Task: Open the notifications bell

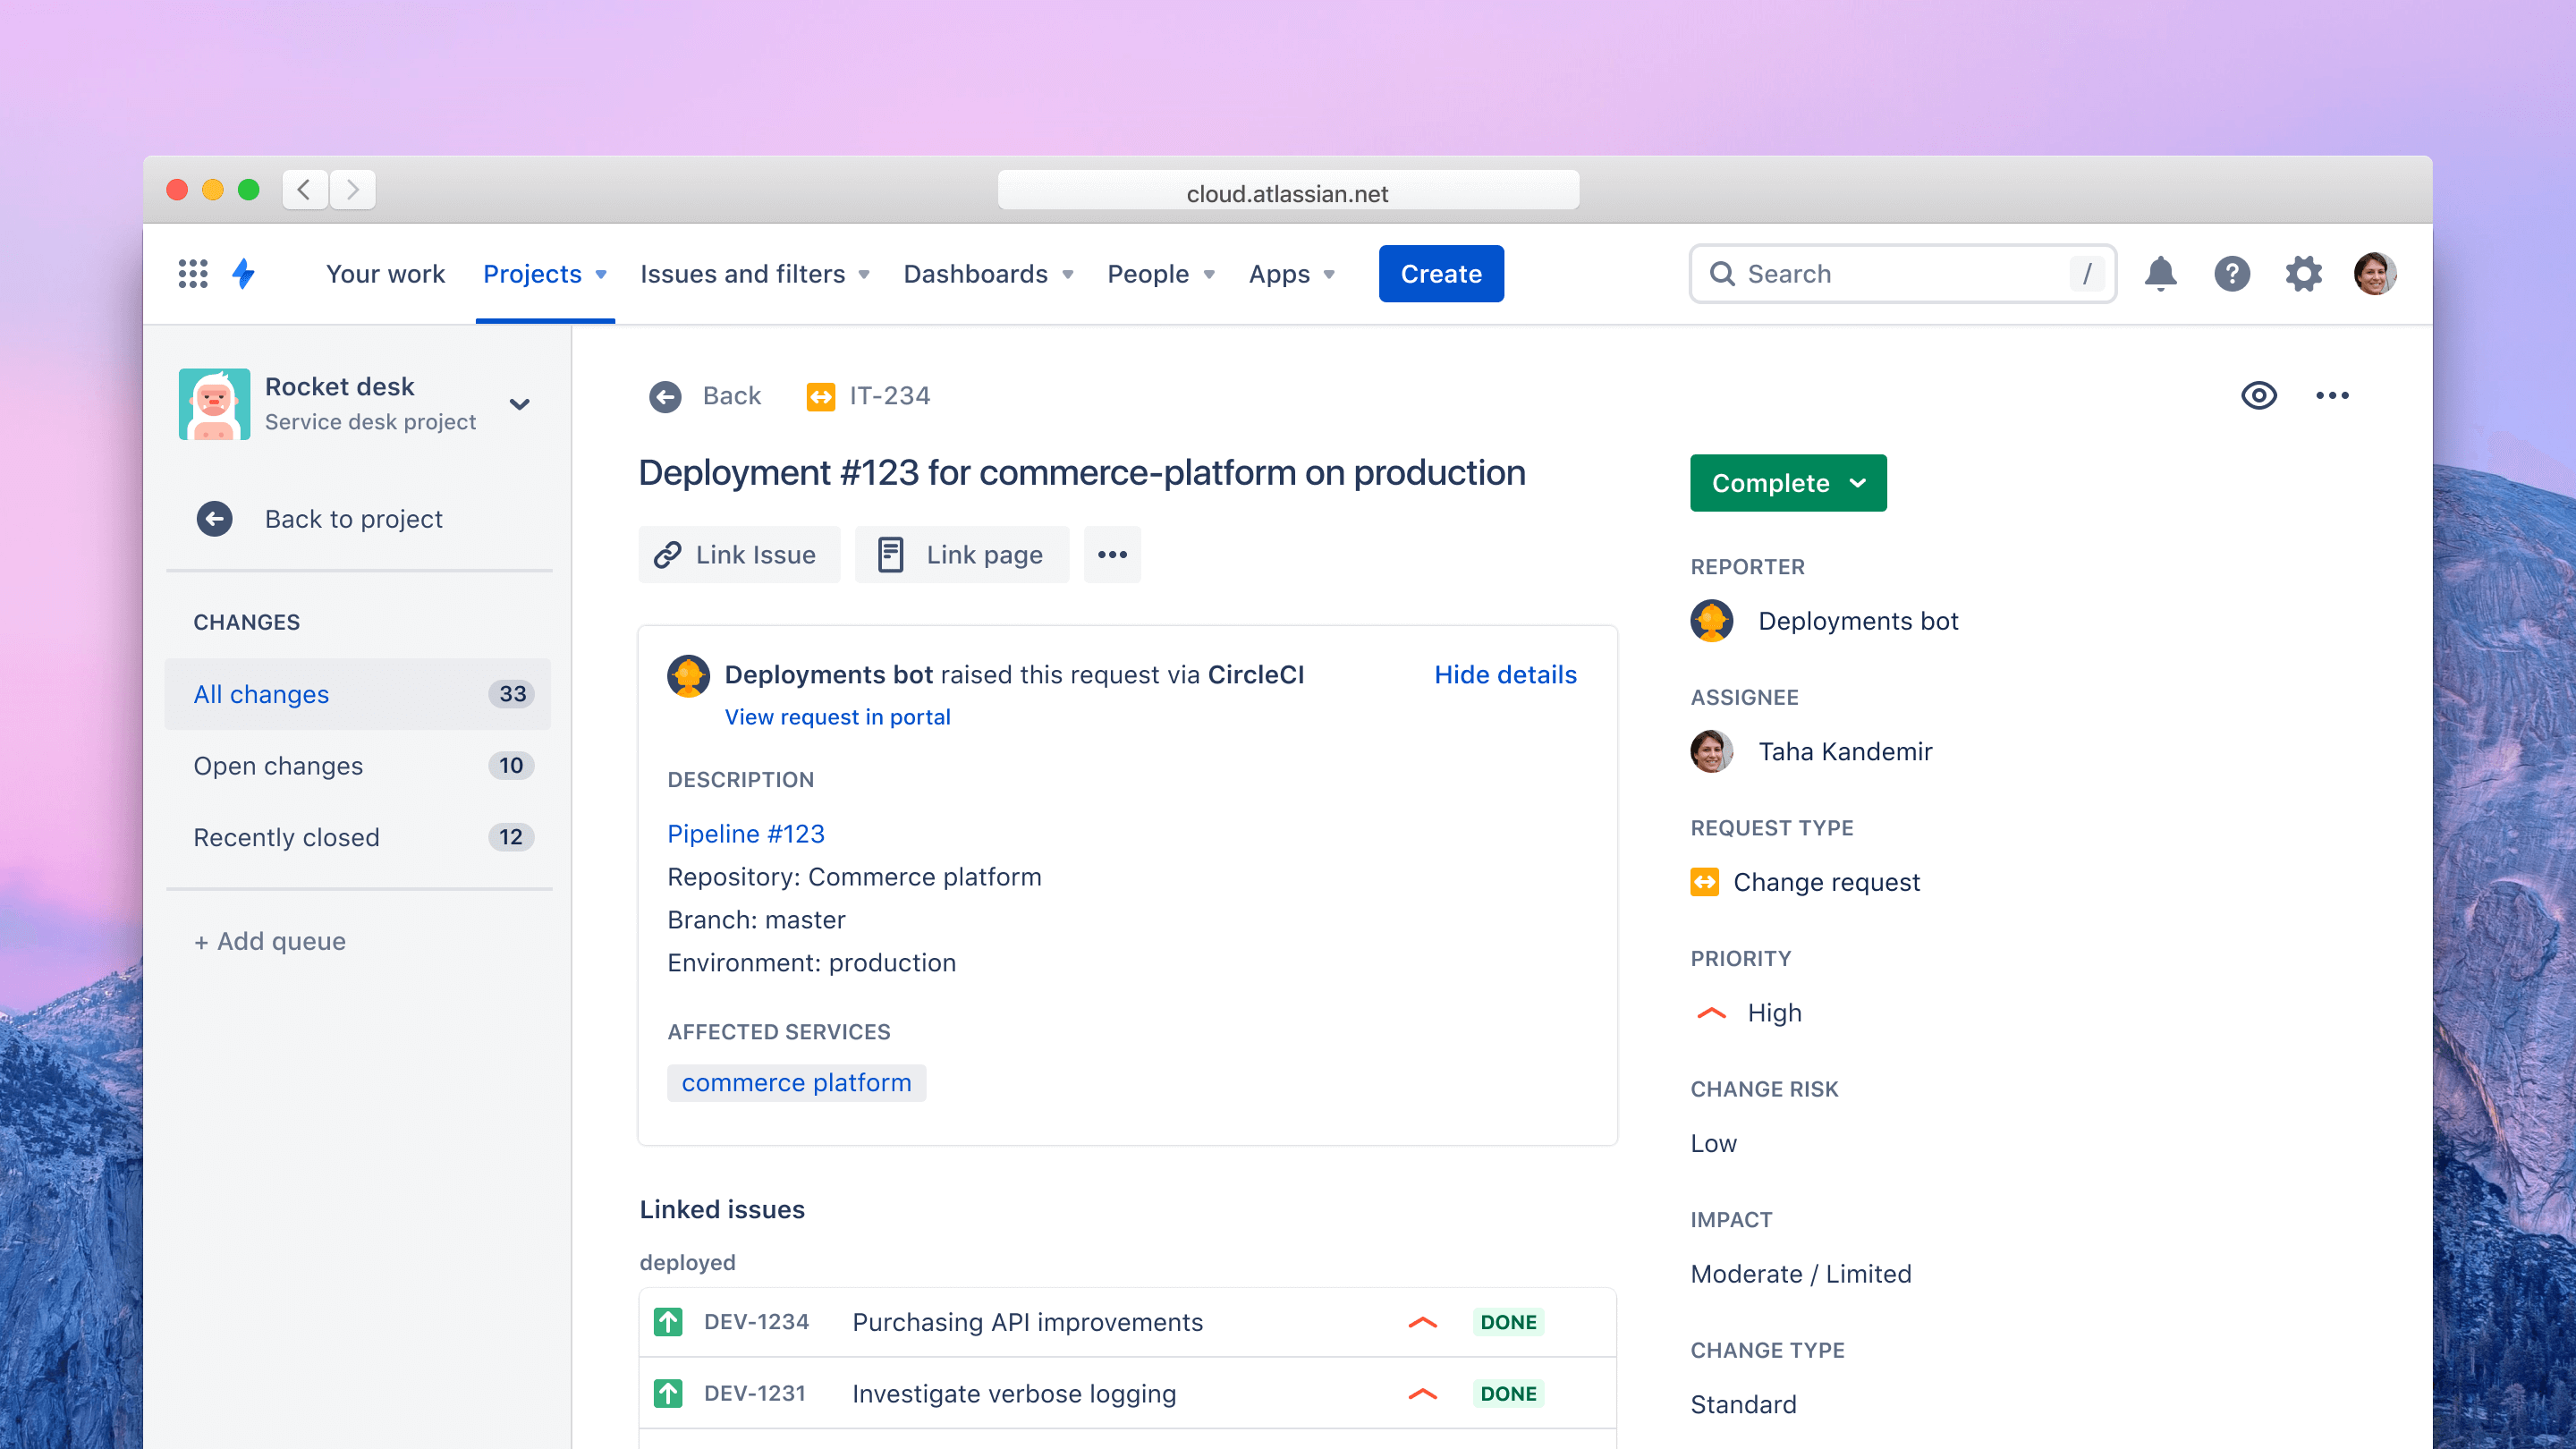Action: click(2161, 273)
